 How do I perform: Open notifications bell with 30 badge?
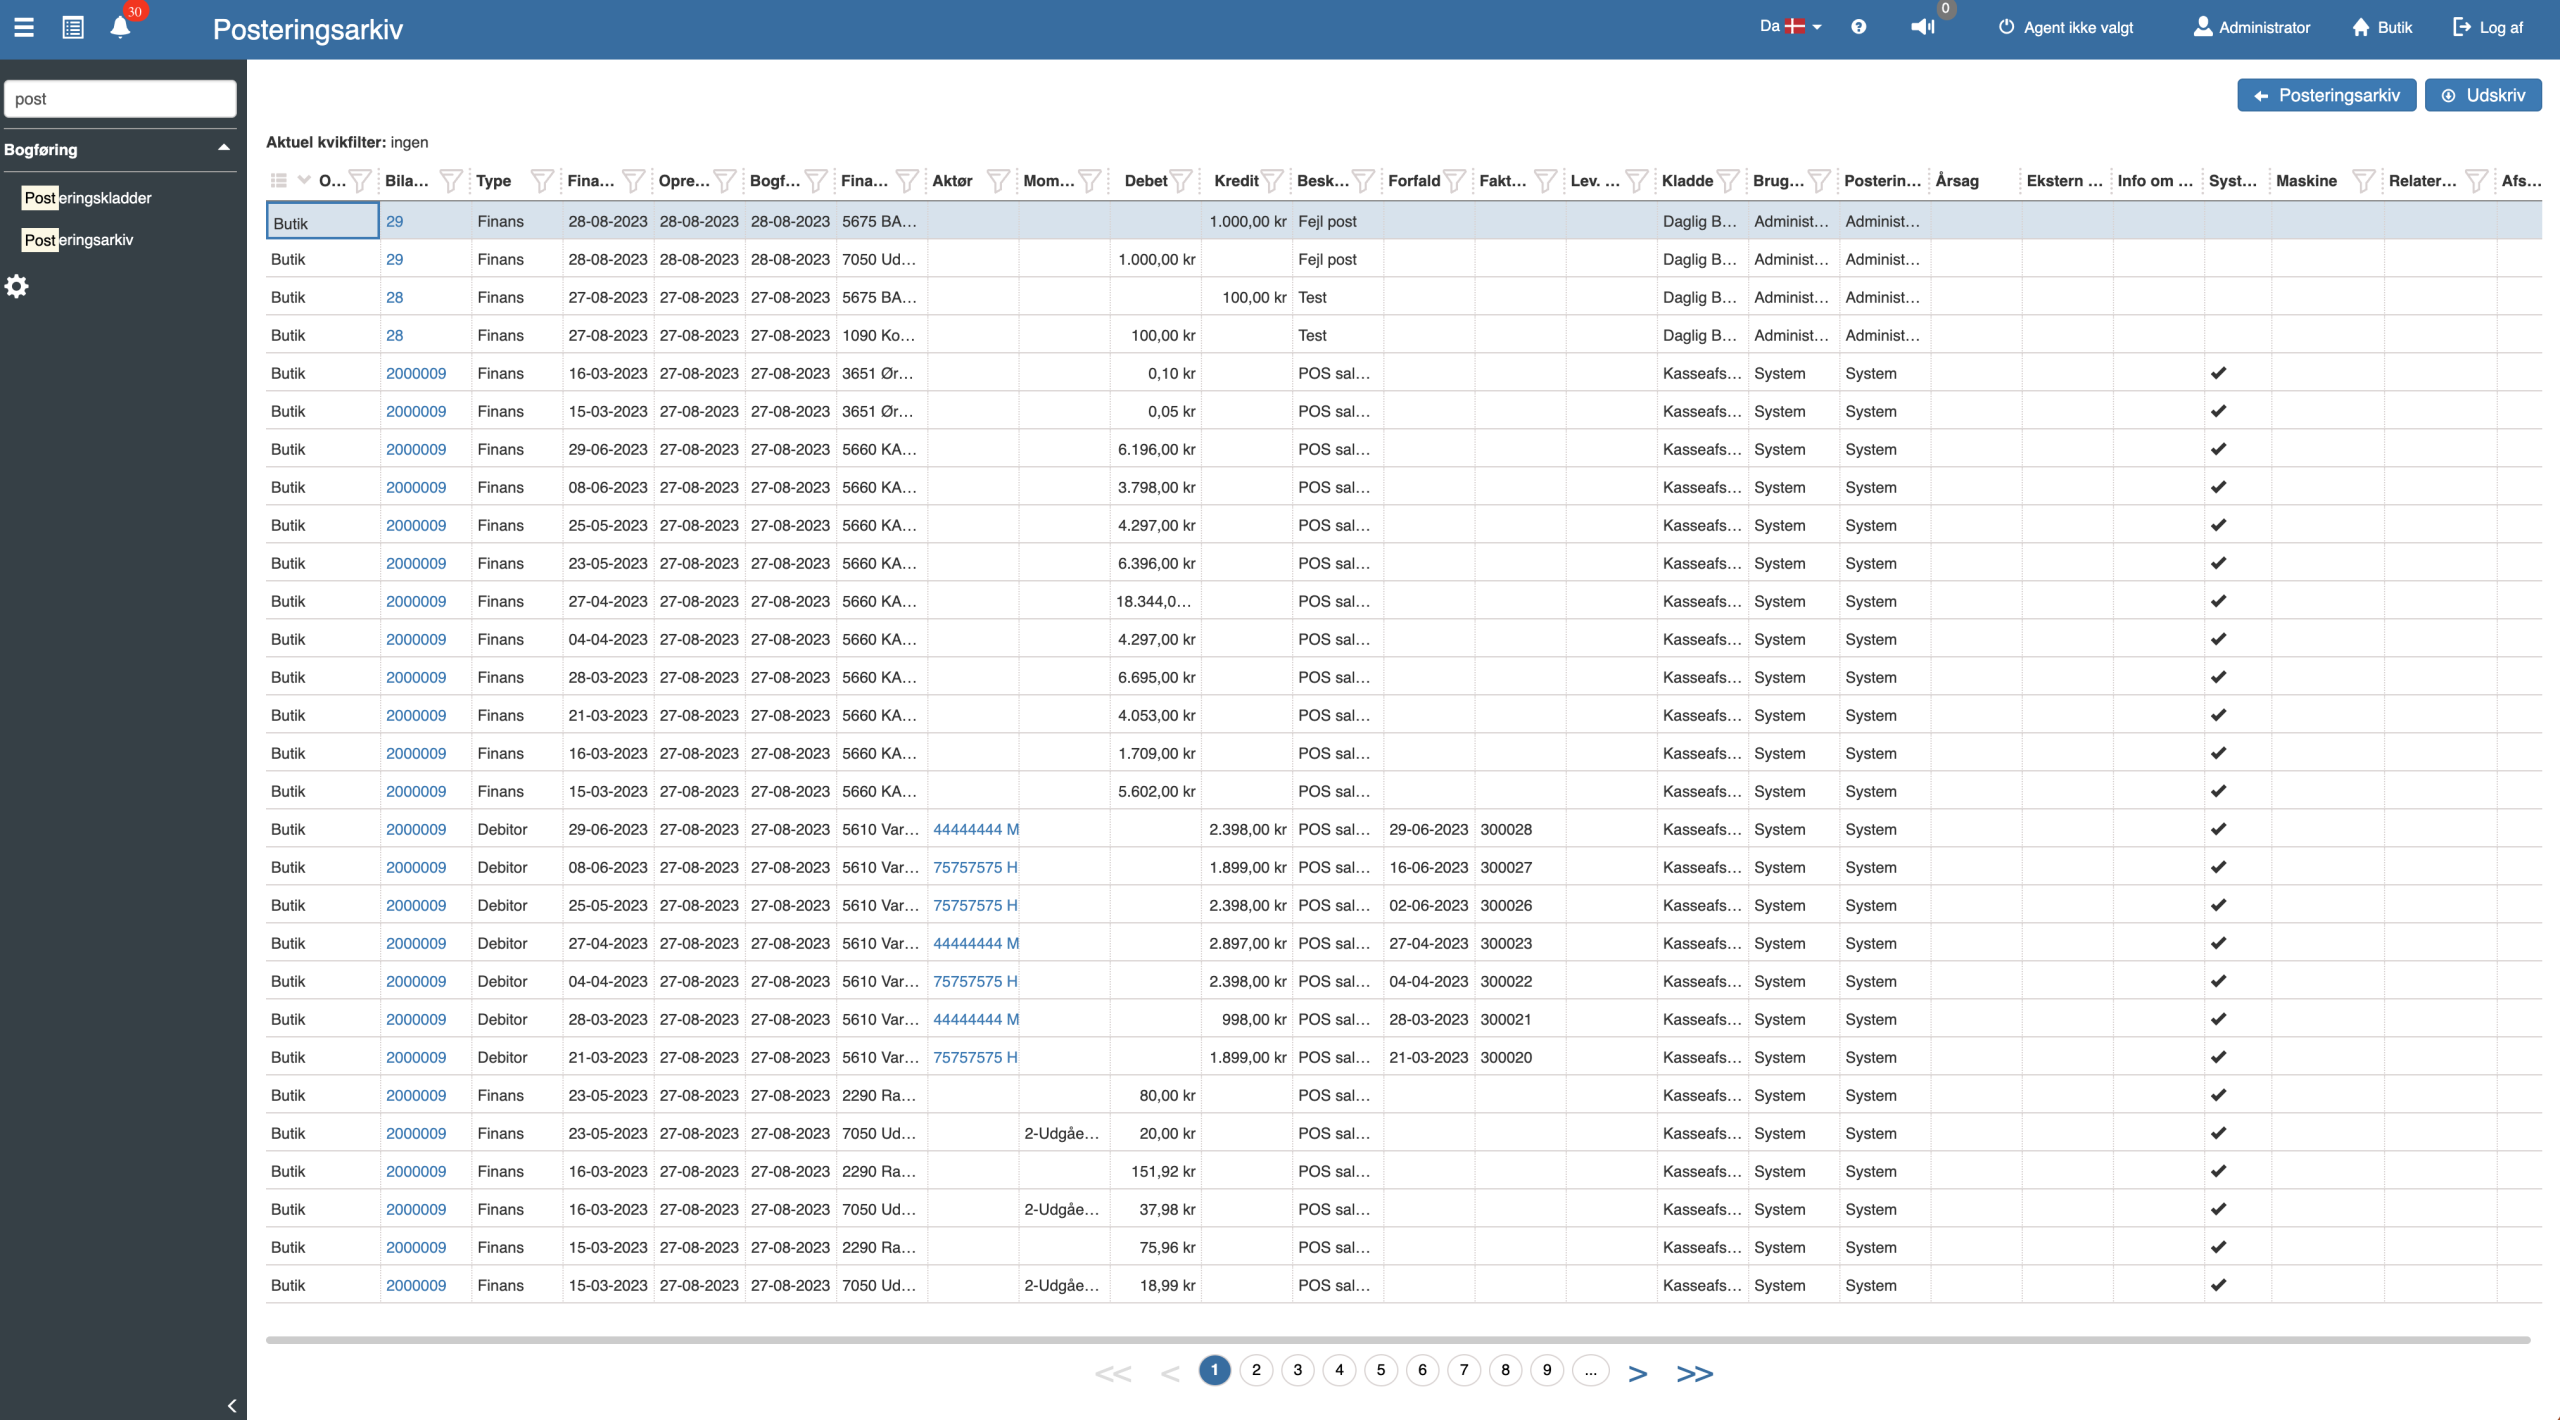(x=121, y=27)
